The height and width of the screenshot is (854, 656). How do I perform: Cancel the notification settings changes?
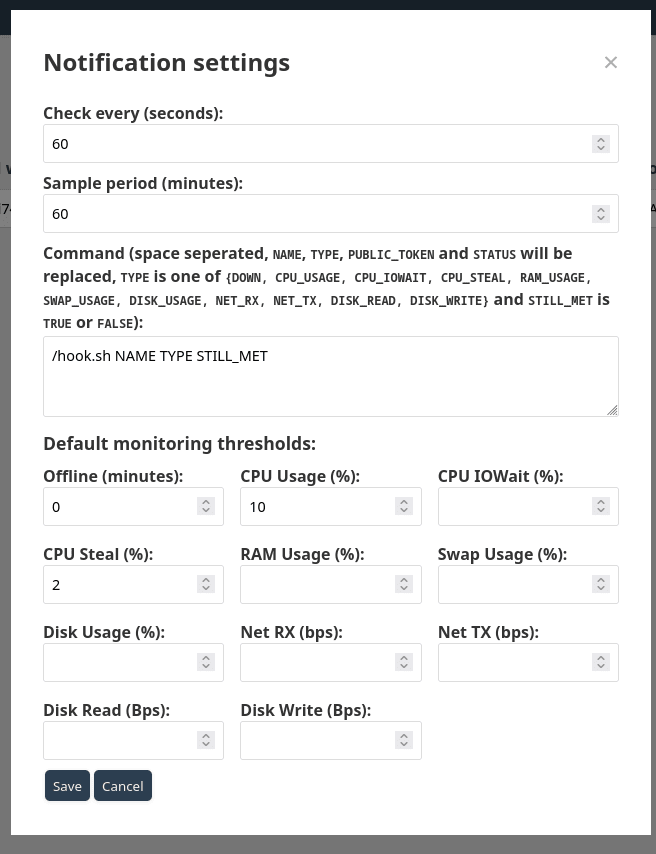click(x=123, y=785)
